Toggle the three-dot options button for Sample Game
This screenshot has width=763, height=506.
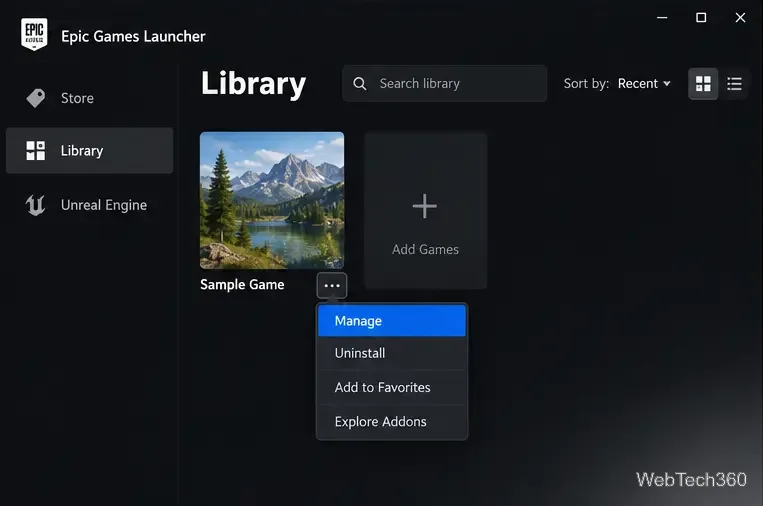point(332,286)
